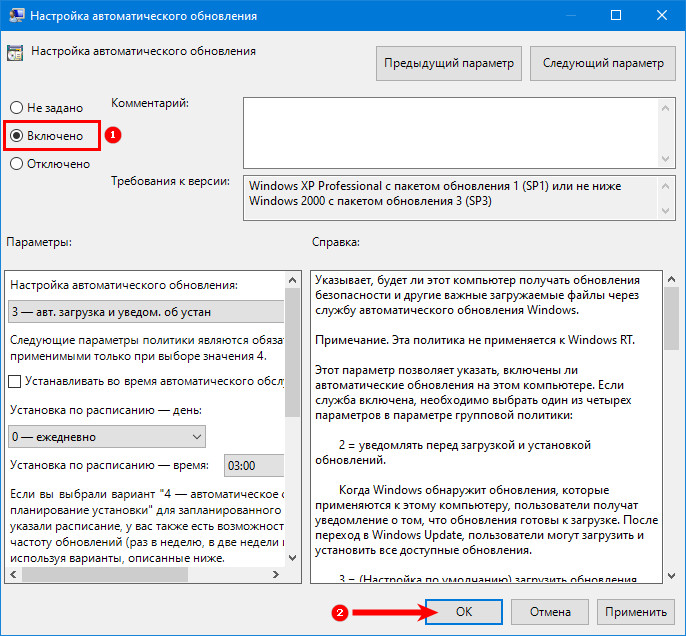This screenshot has width=686, height=636.
Task: Click version requirements scroll up arrow
Action: click(x=665, y=186)
